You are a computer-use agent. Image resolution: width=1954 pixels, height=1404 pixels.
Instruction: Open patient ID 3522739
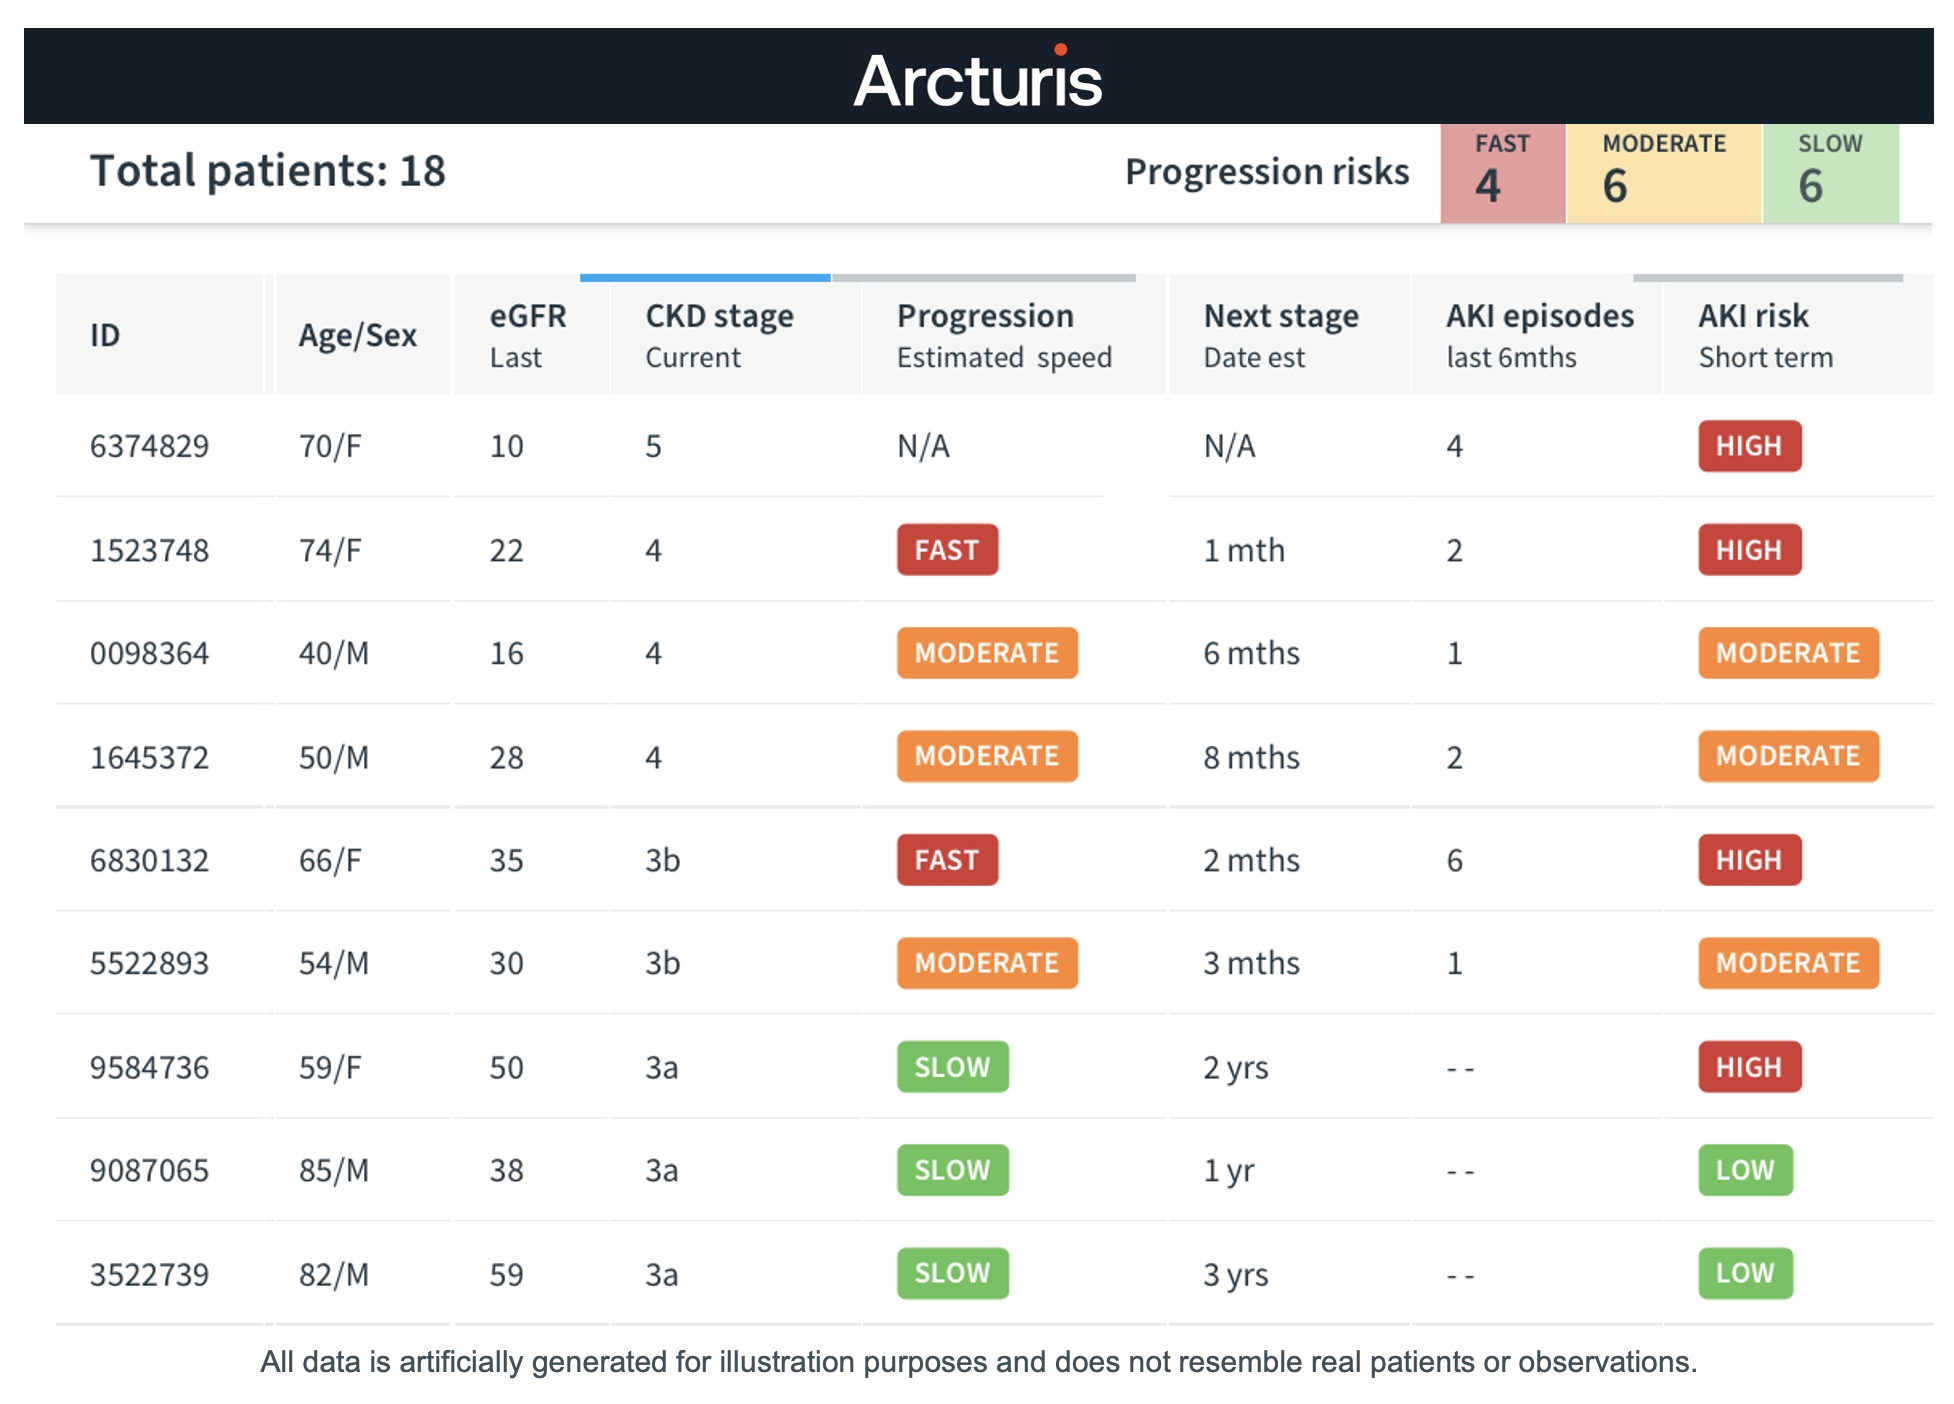point(150,1274)
